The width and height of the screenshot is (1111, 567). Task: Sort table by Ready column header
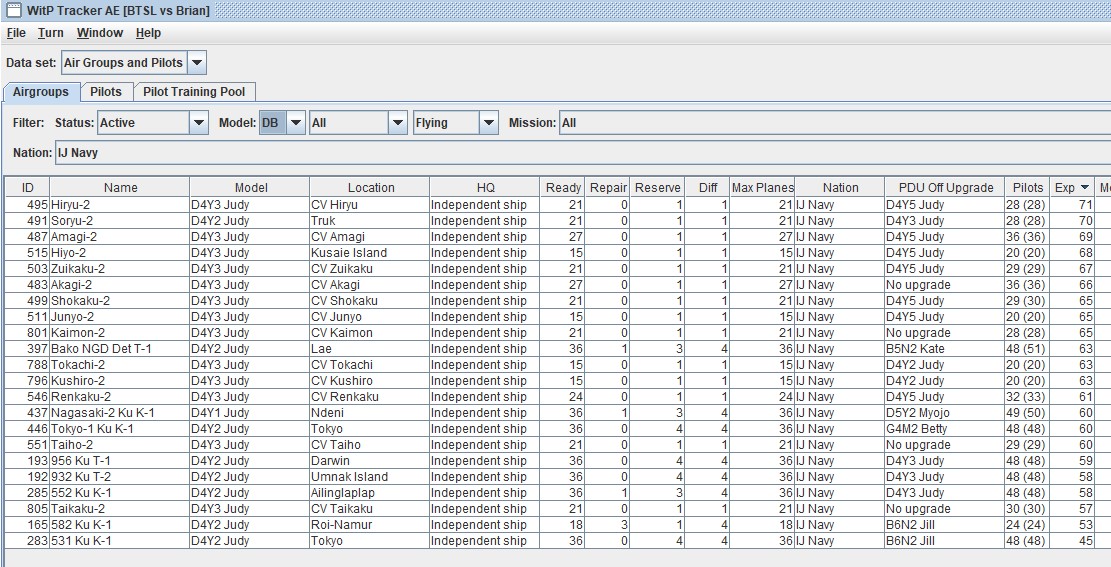coord(563,188)
